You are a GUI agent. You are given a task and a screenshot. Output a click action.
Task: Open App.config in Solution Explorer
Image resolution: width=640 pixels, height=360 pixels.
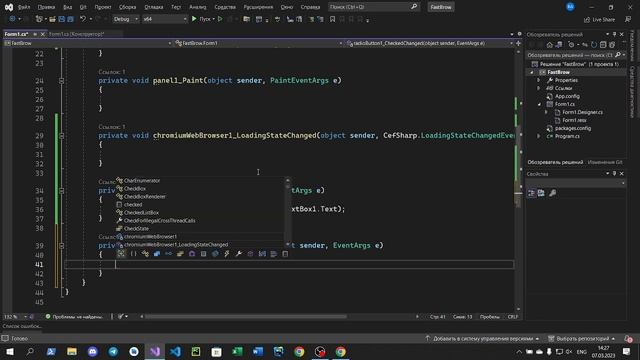tap(567, 96)
